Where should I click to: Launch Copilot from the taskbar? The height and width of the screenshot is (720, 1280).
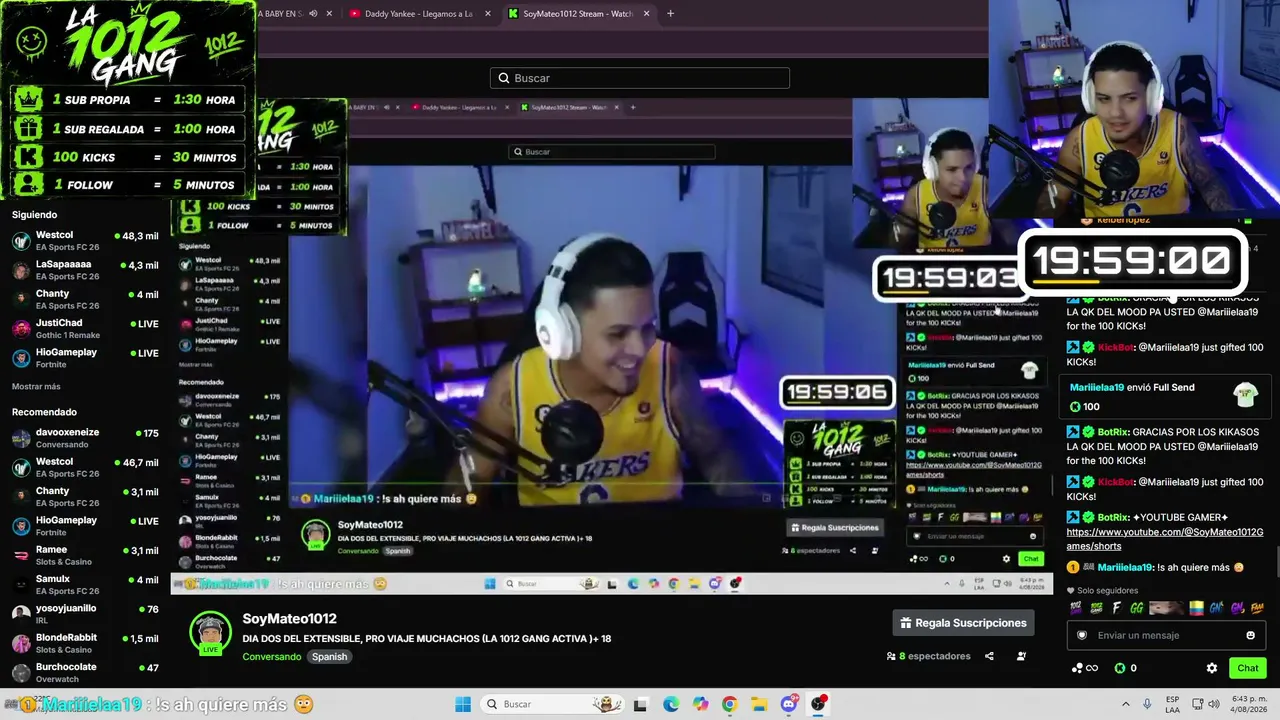click(700, 704)
